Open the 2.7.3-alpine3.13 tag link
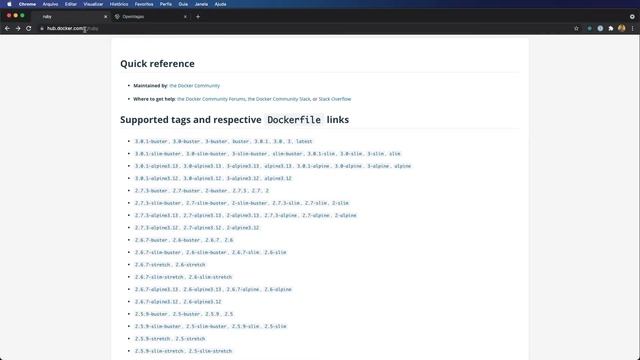The height and width of the screenshot is (360, 640). 156,215
